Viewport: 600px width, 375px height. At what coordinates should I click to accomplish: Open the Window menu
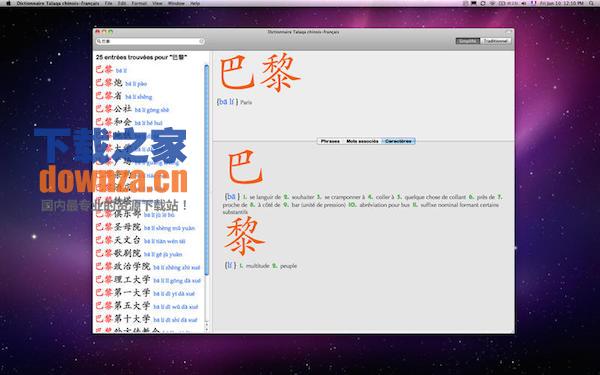176,3
